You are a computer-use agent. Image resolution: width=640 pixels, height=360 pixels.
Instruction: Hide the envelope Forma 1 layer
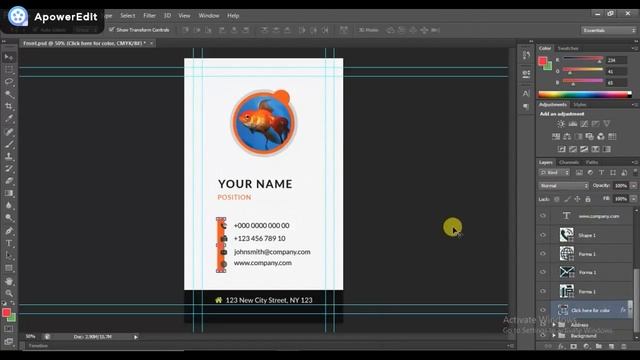pos(543,272)
